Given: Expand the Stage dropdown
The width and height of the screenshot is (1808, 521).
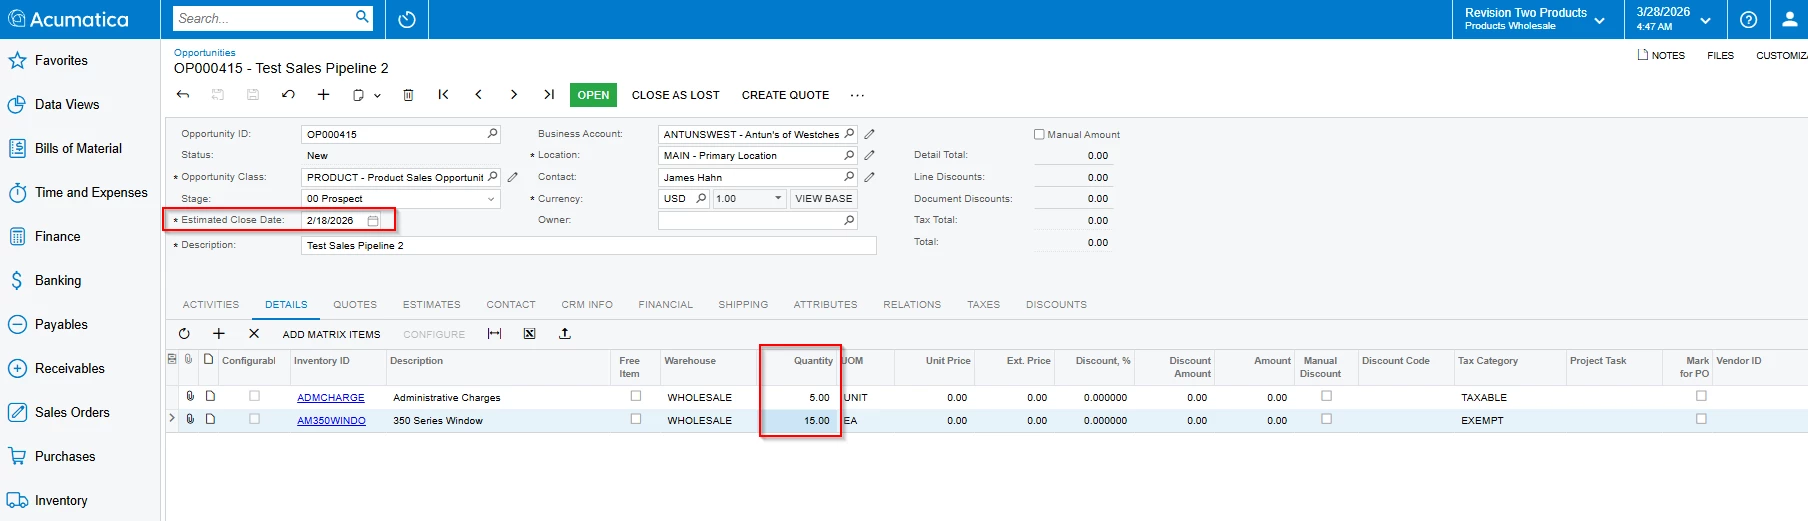Looking at the screenshot, I should [x=491, y=199].
